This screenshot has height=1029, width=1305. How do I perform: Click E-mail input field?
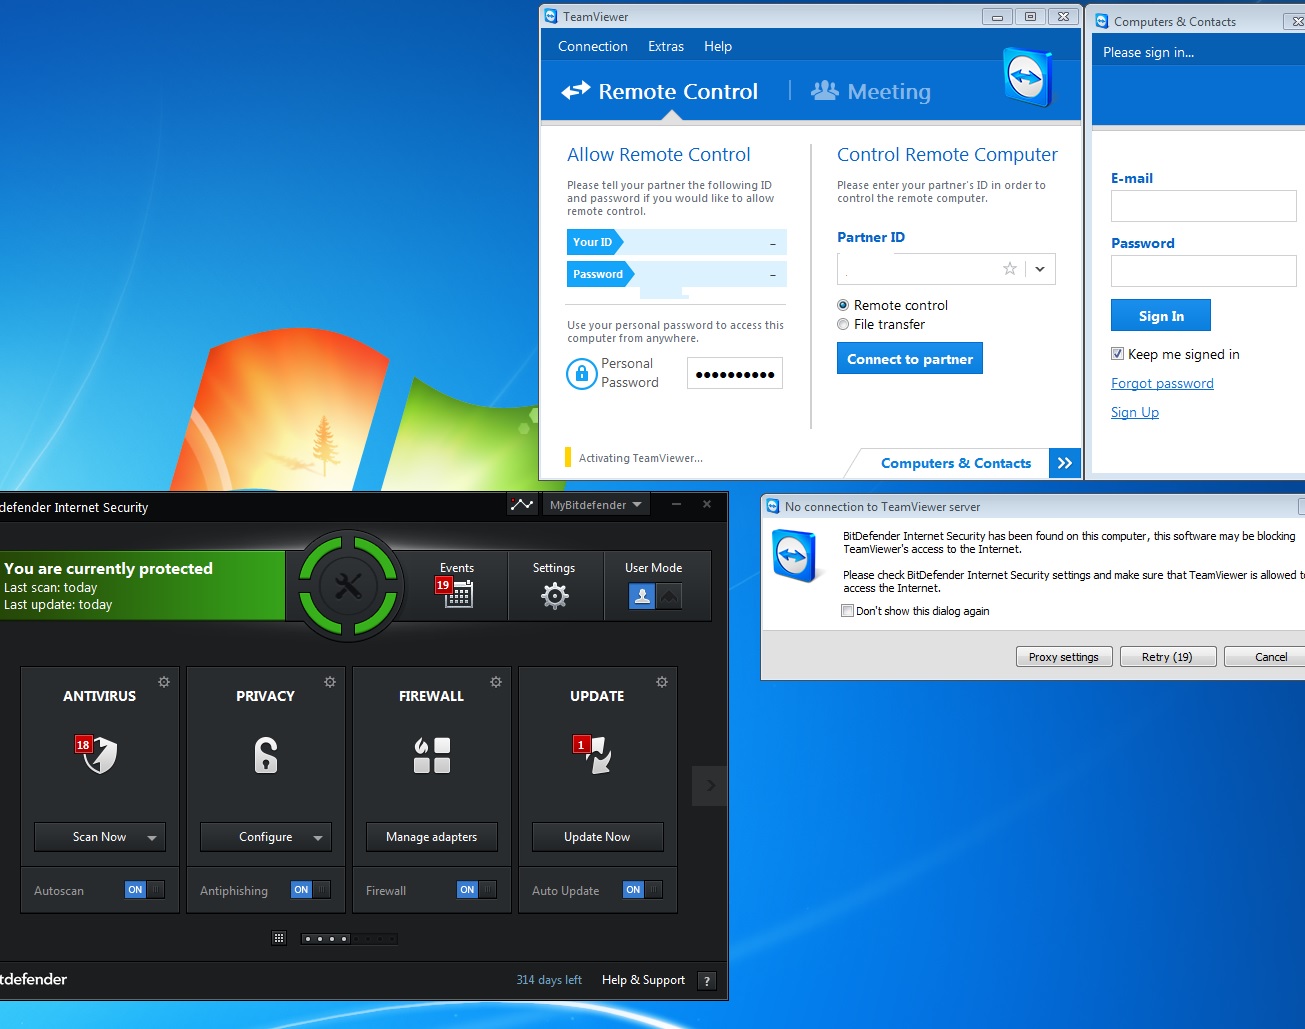point(1203,206)
